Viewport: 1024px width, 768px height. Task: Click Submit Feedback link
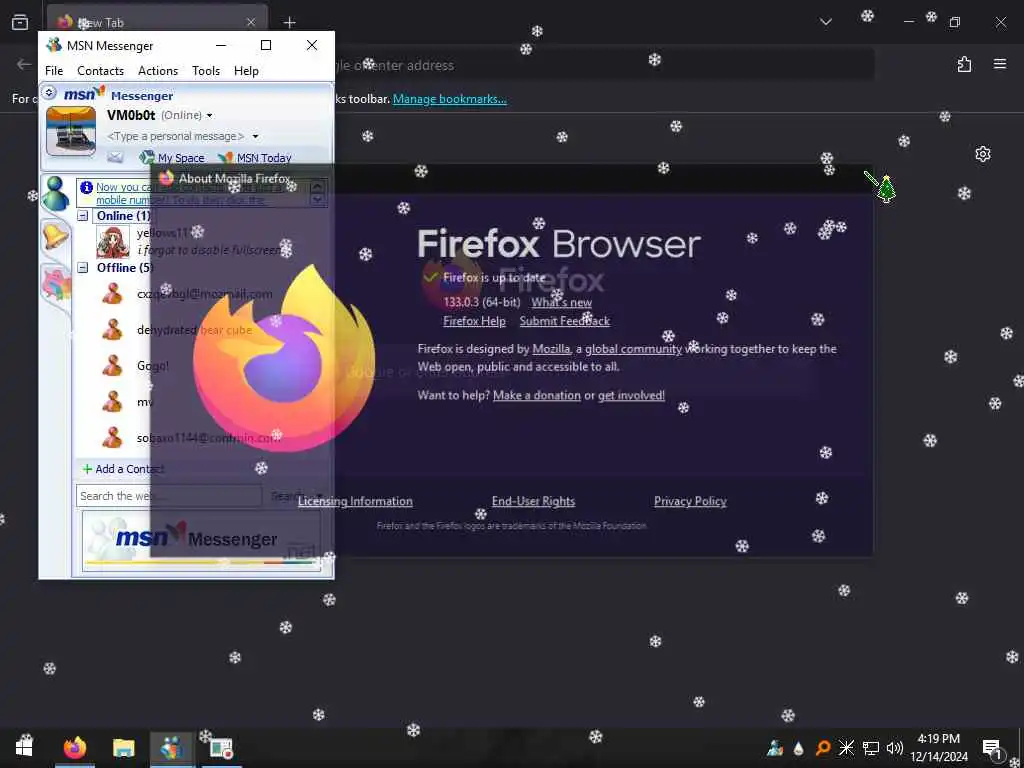565,321
